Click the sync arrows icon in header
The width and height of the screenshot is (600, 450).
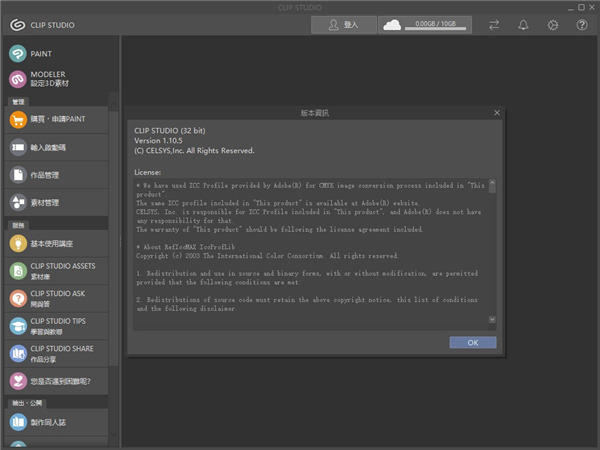pos(493,25)
